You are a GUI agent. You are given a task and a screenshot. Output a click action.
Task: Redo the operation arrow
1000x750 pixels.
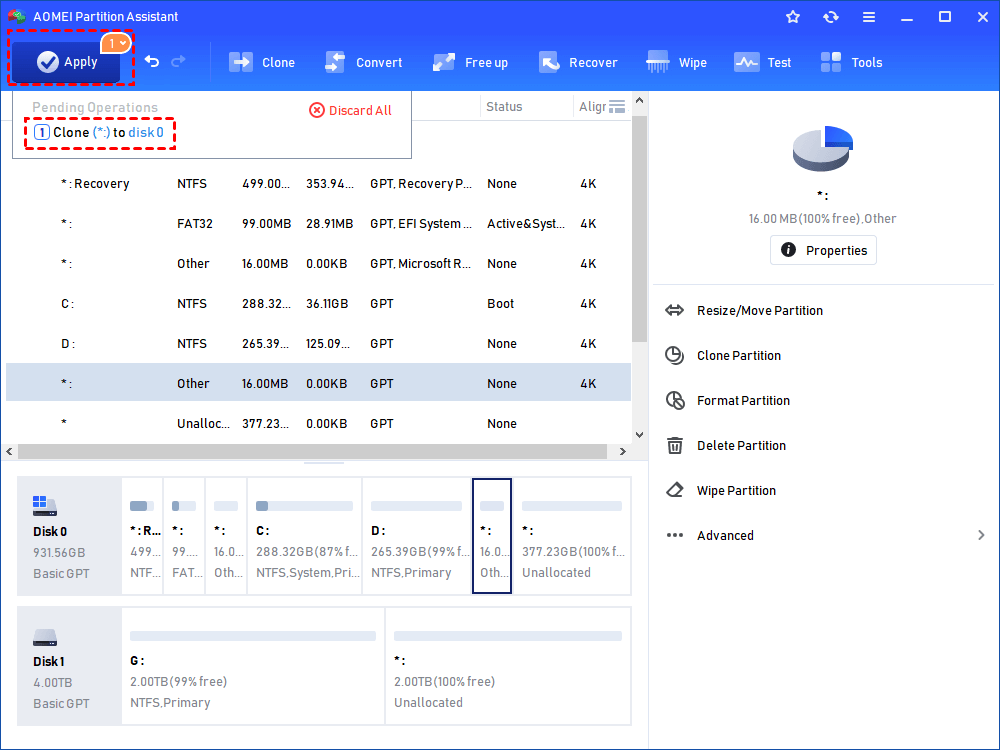(179, 61)
